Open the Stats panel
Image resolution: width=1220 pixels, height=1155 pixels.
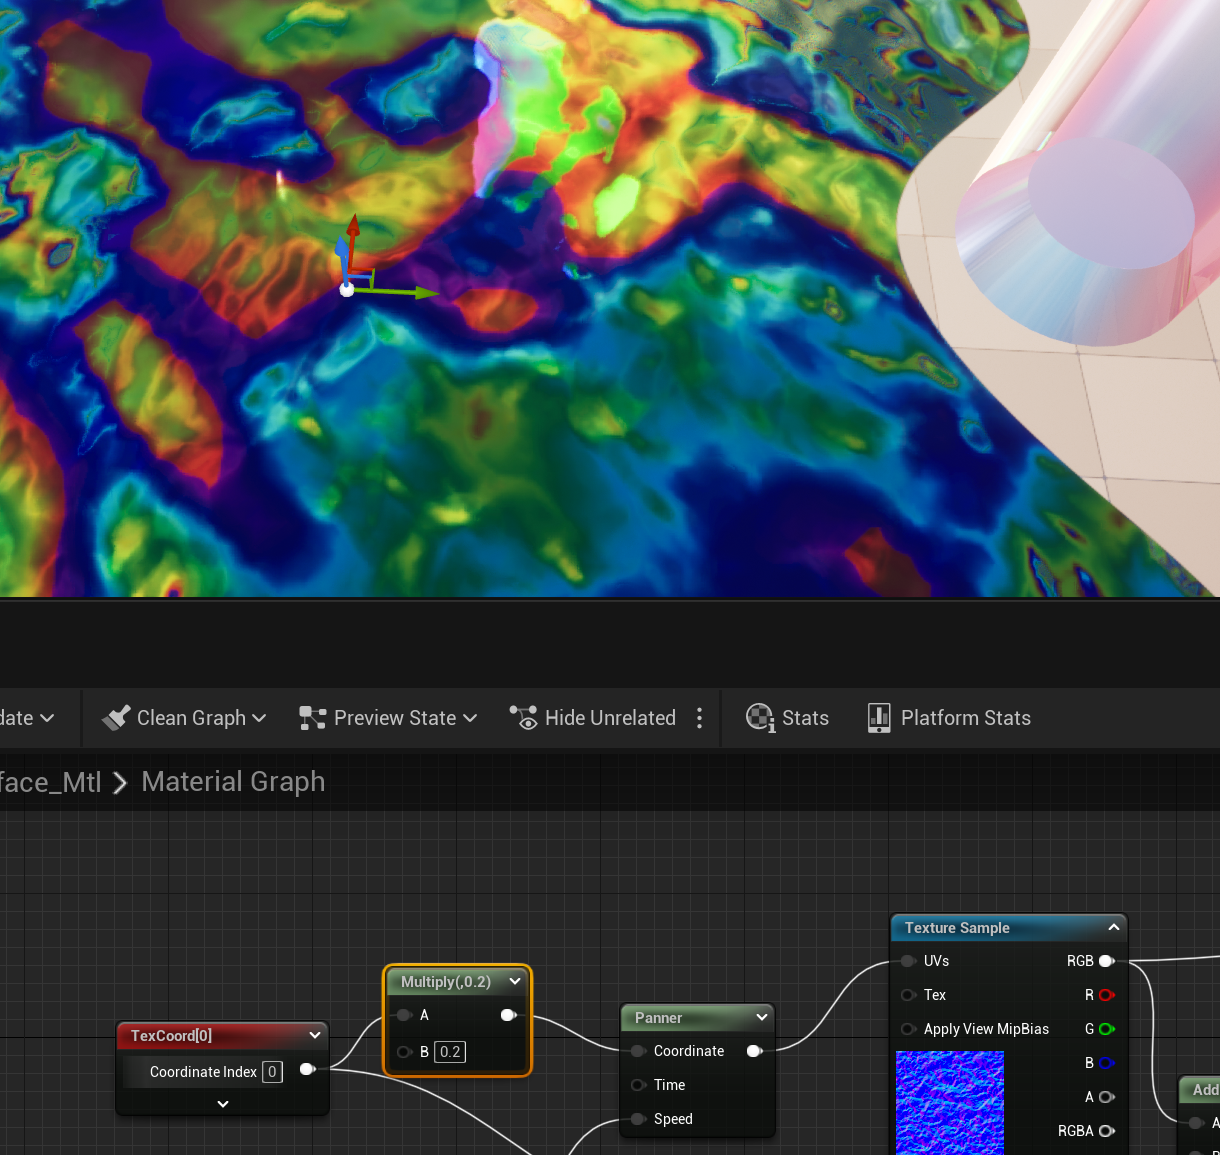point(788,718)
